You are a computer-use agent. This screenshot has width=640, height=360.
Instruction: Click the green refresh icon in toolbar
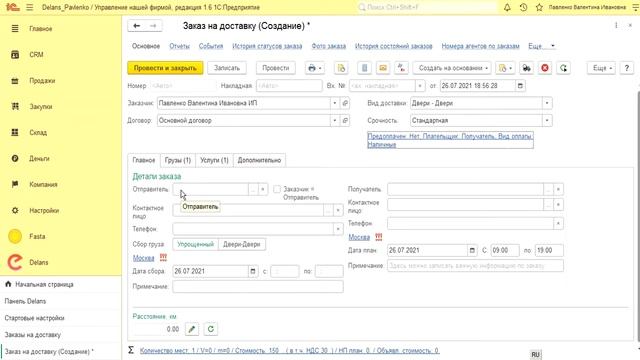[x=563, y=68]
